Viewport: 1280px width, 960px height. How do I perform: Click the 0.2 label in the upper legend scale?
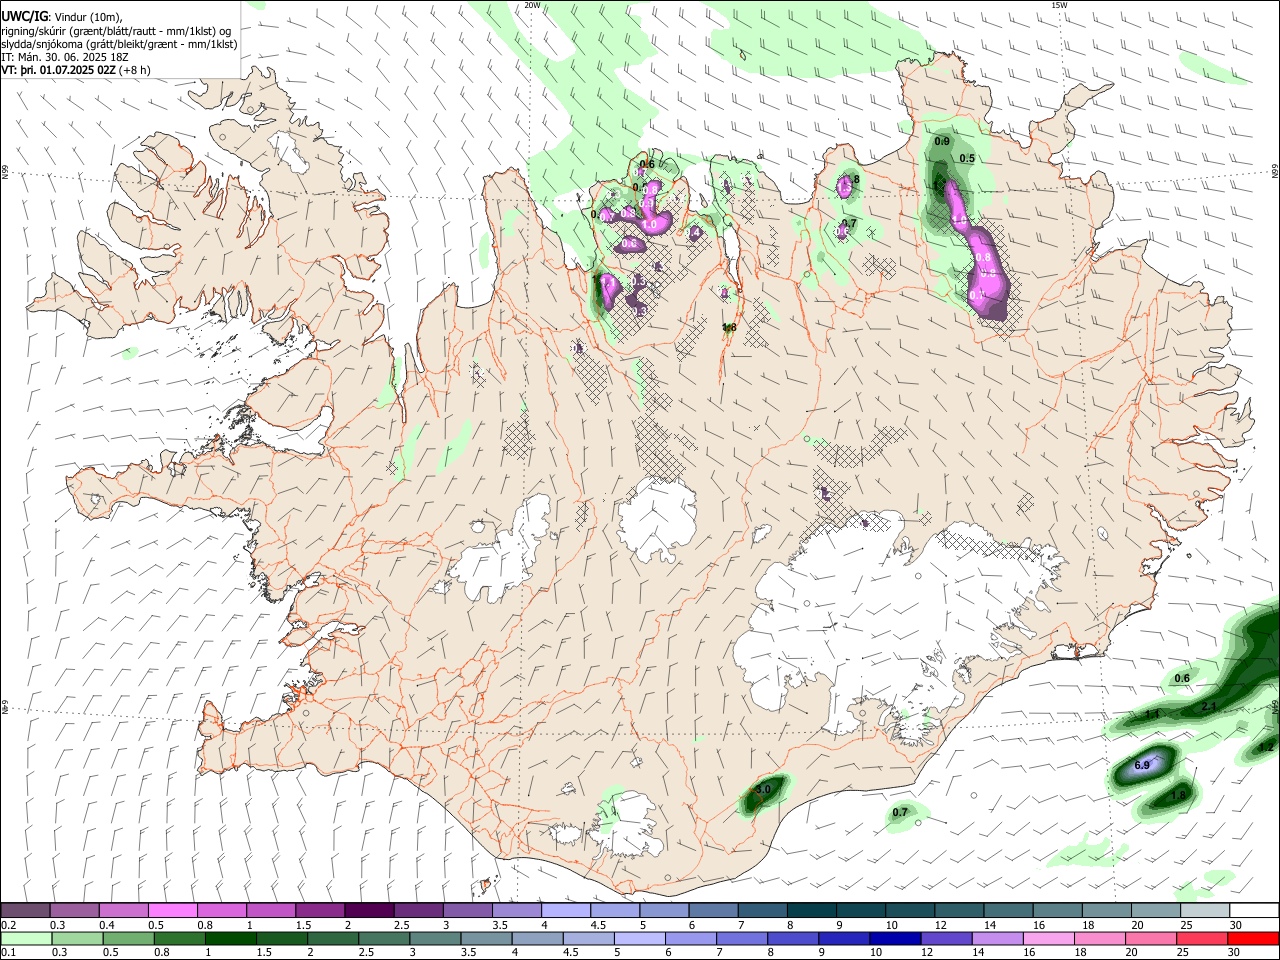[x=9, y=926]
